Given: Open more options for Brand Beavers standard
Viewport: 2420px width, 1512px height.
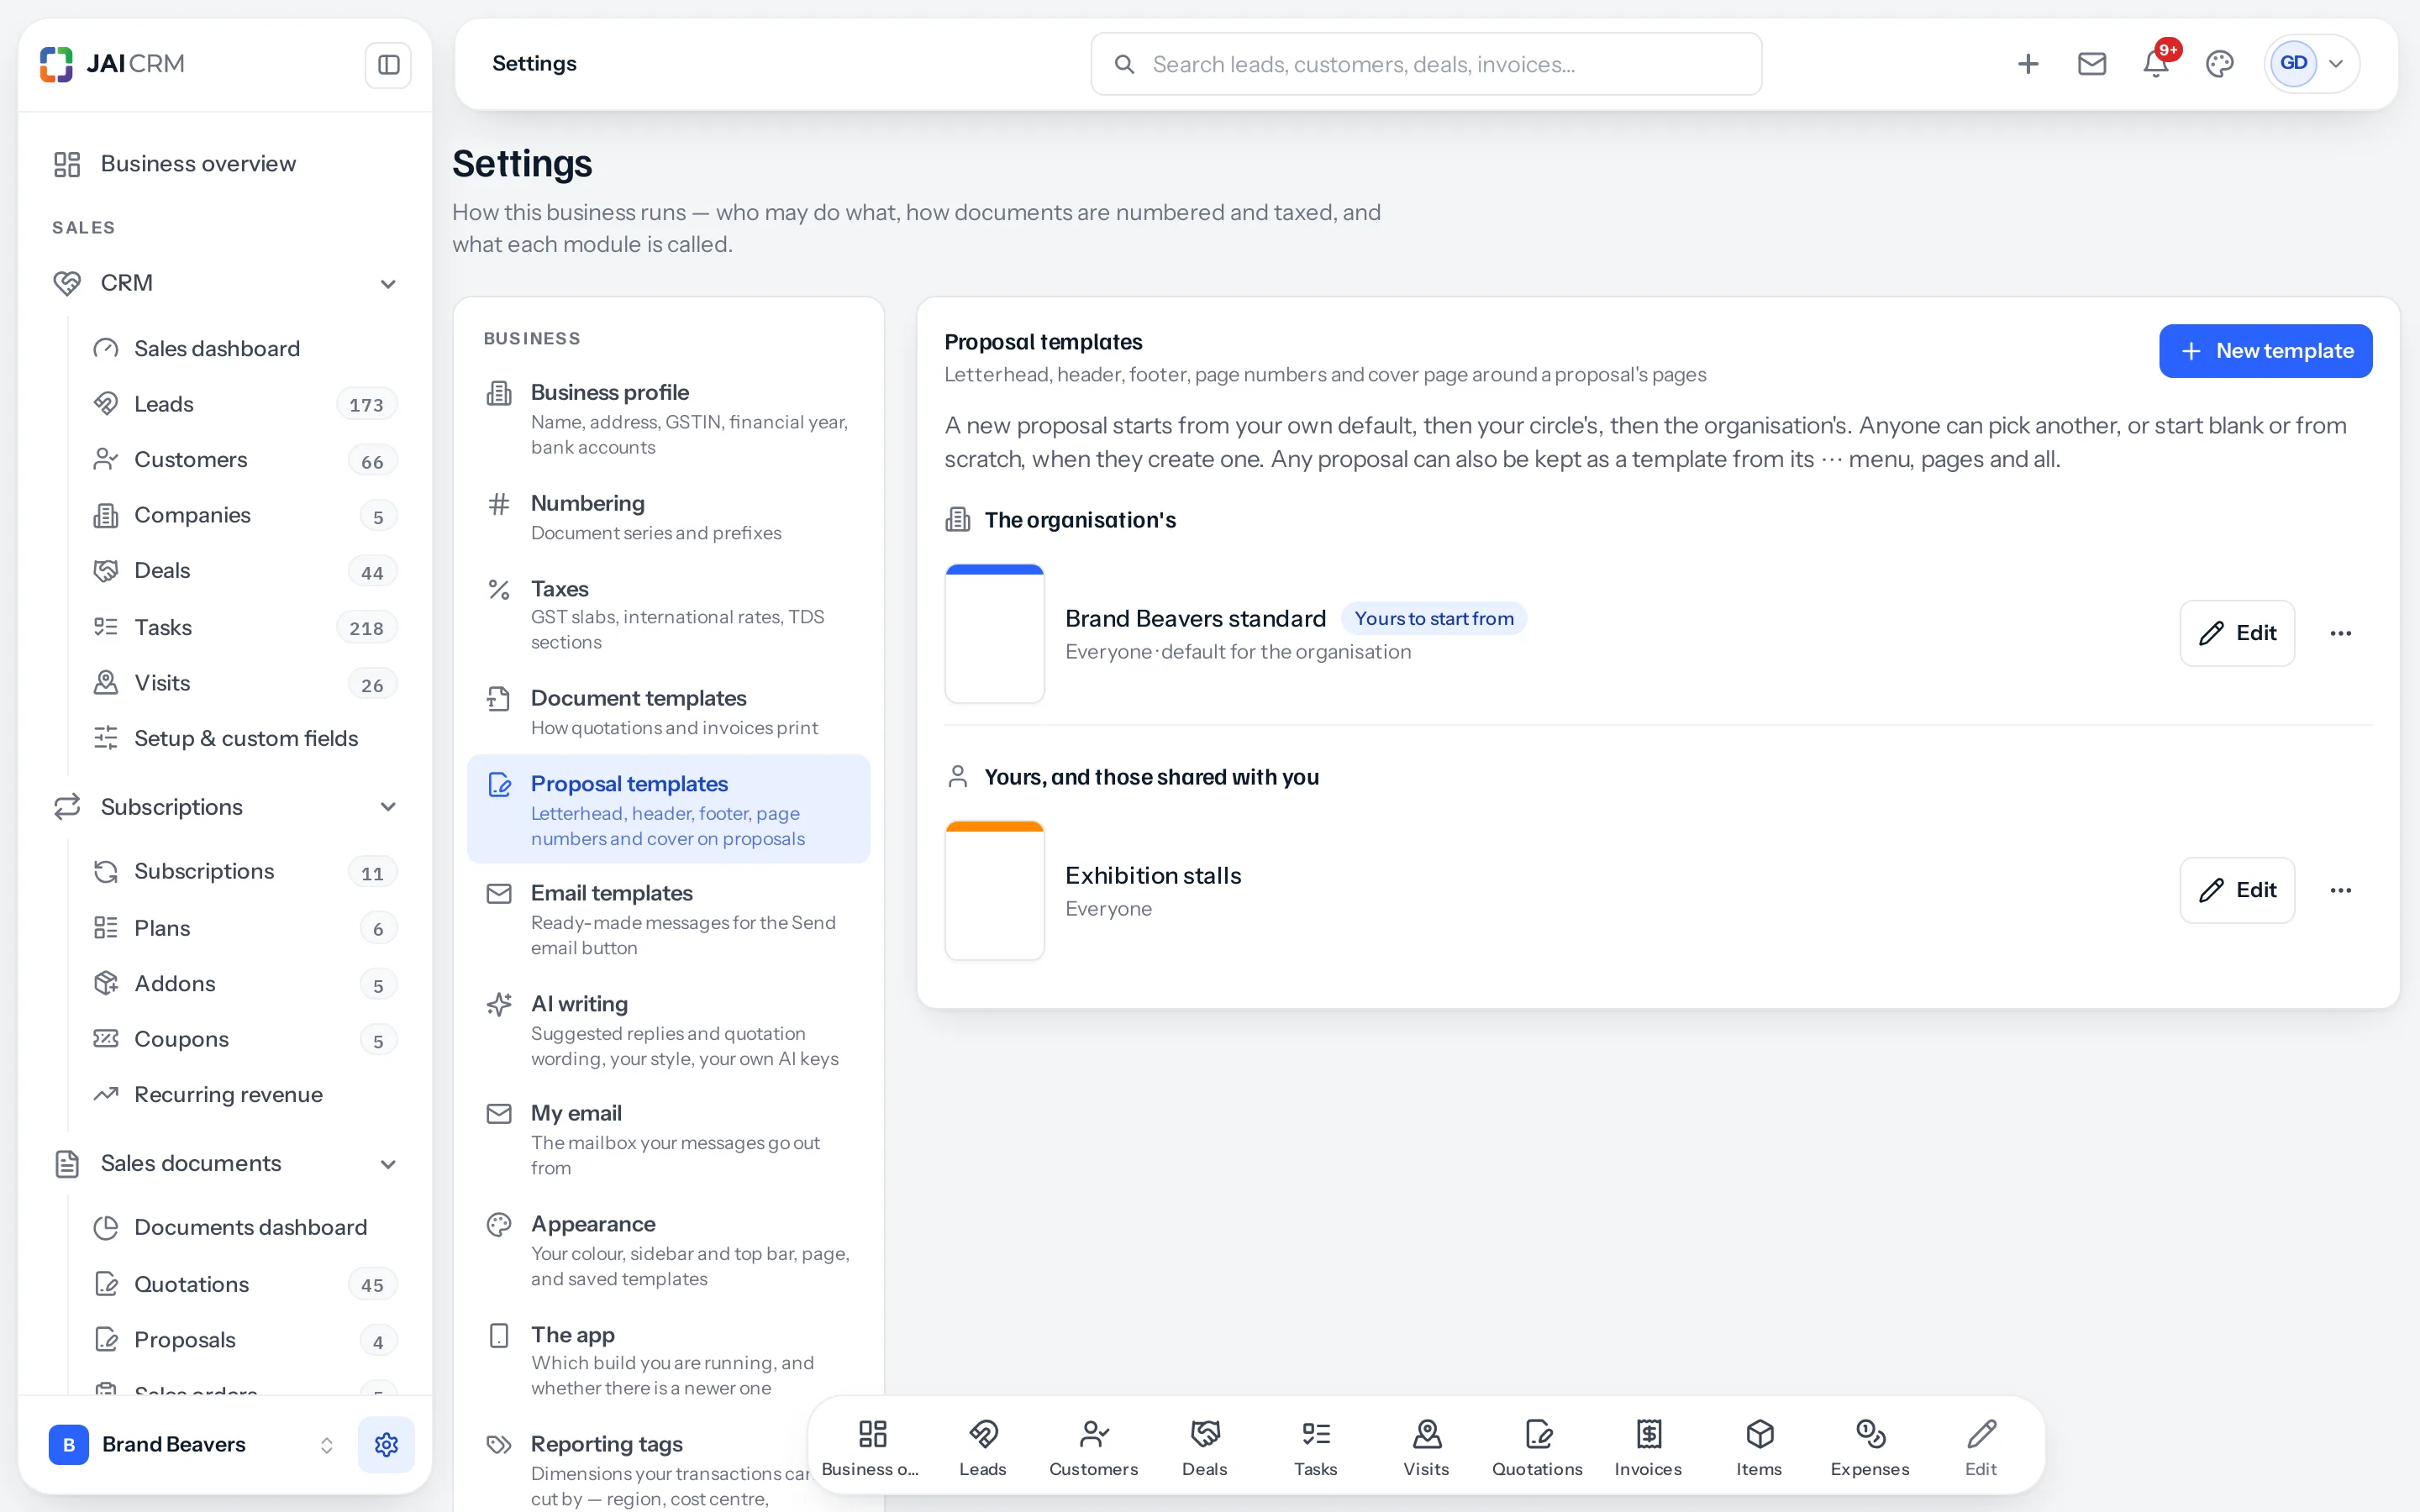Looking at the screenshot, I should coord(2340,633).
